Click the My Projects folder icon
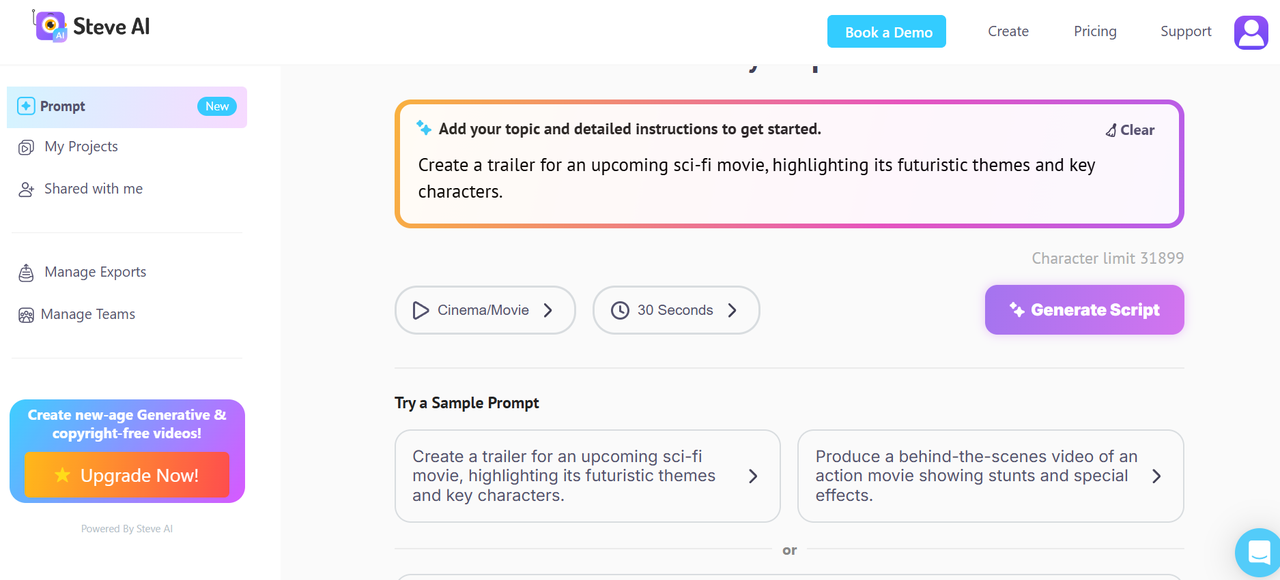The width and height of the screenshot is (1280, 580). pyautogui.click(x=27, y=147)
